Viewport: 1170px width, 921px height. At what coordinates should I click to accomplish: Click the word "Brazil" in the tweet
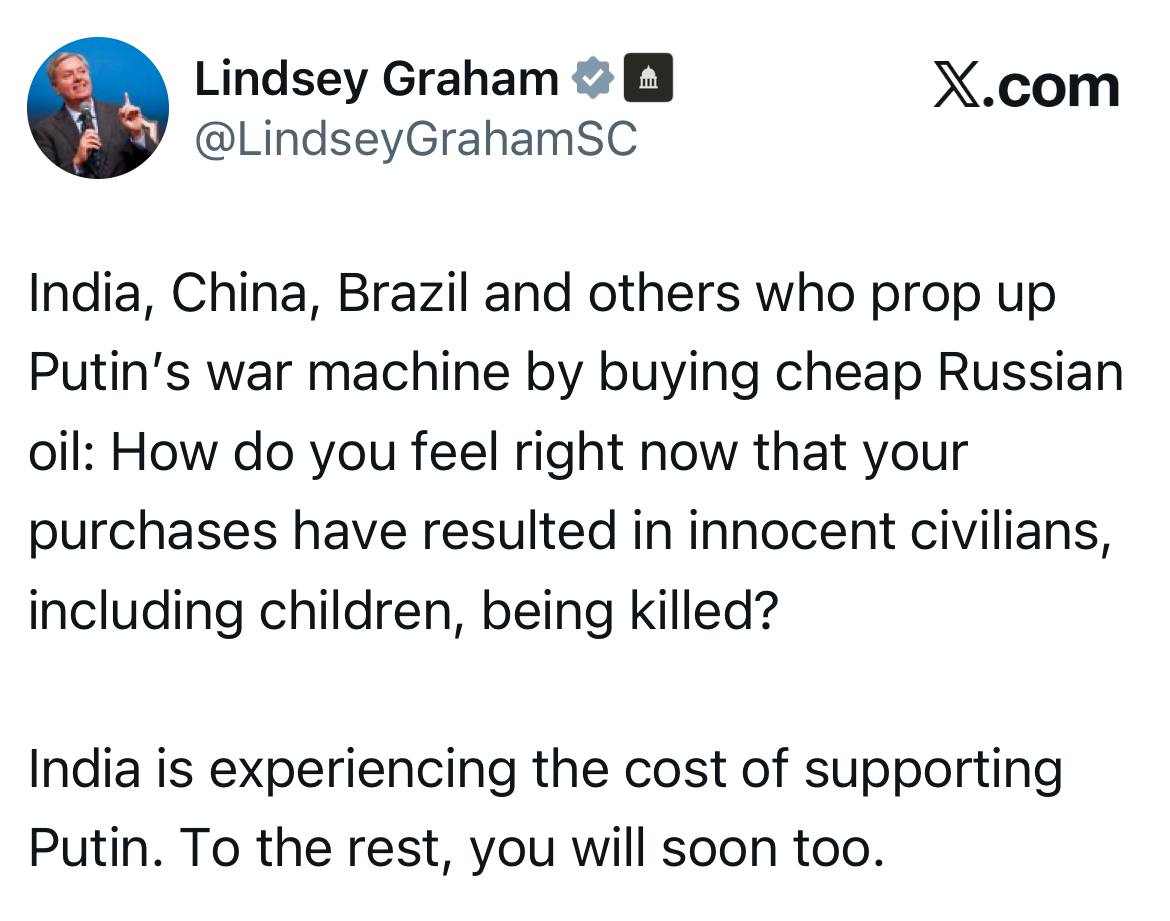(403, 293)
